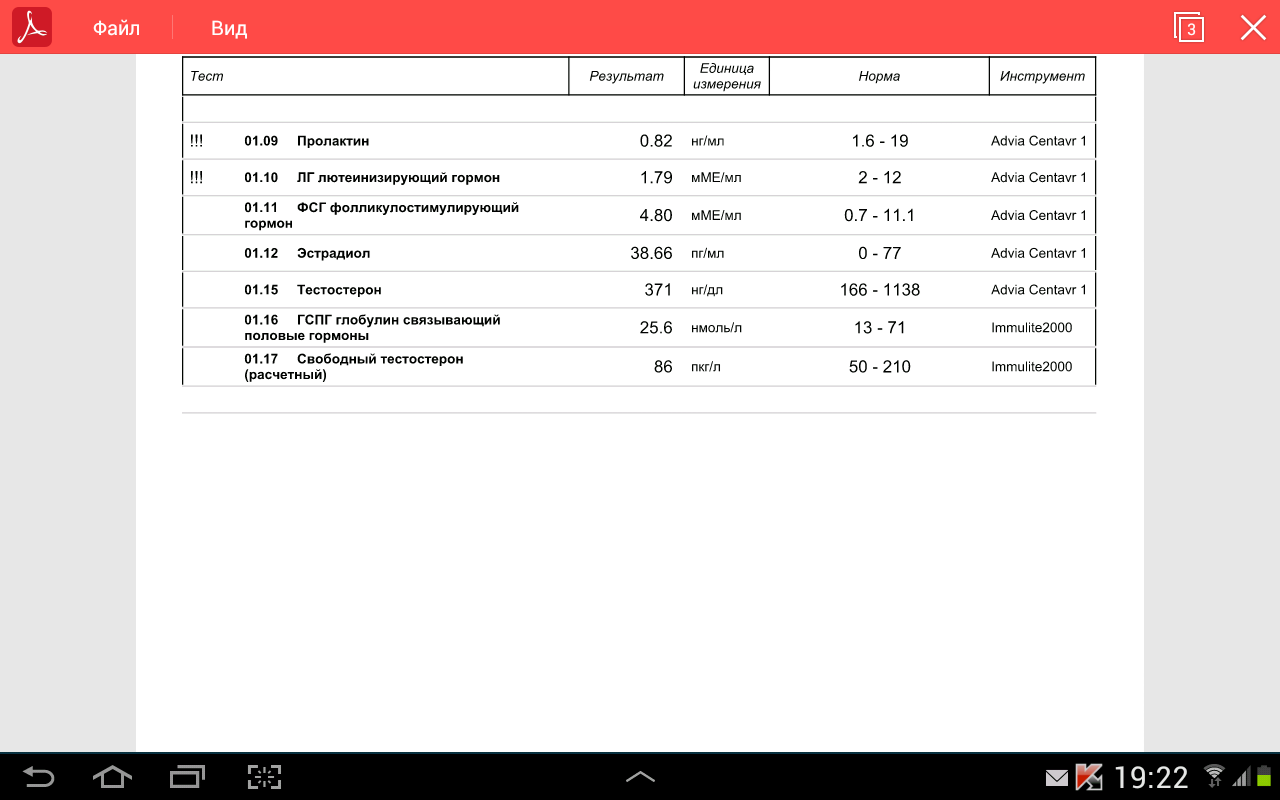Screen dimensions: 1280x800
Task: Tap the battery status icon
Action: tap(1264, 776)
